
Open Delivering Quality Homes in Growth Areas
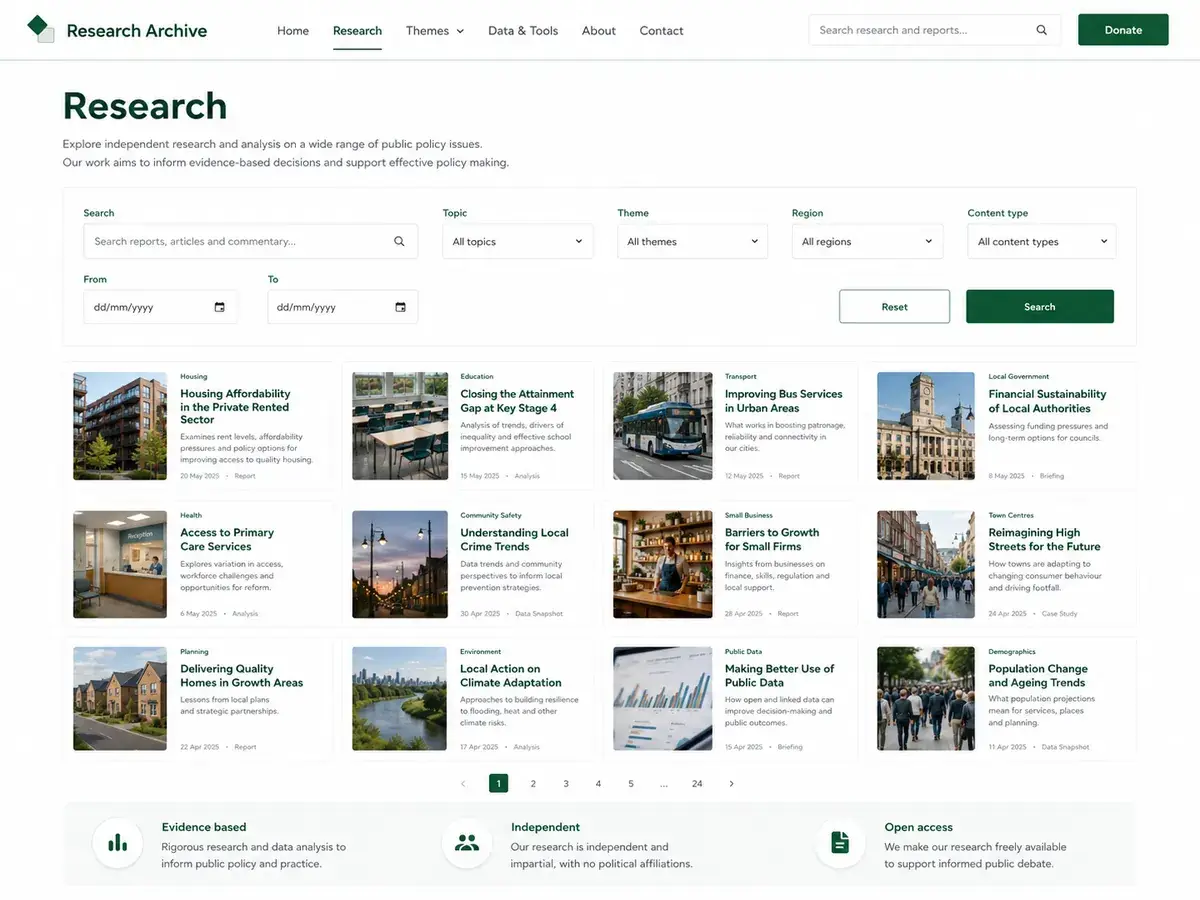coord(241,676)
